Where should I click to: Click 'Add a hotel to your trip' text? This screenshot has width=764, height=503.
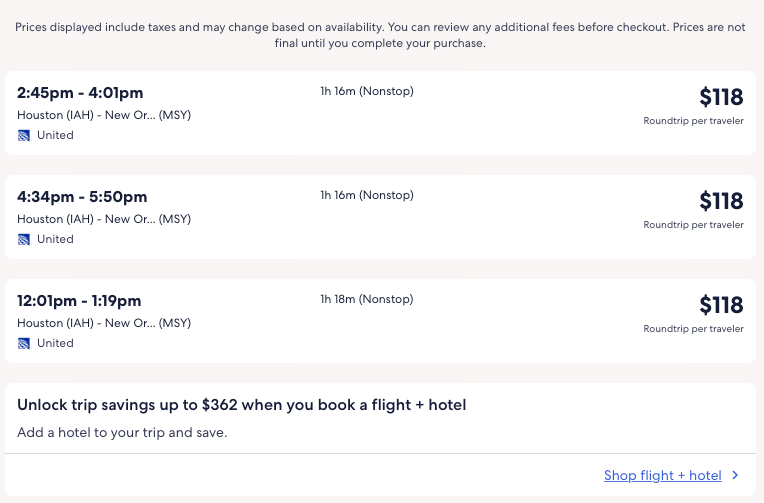[122, 433]
